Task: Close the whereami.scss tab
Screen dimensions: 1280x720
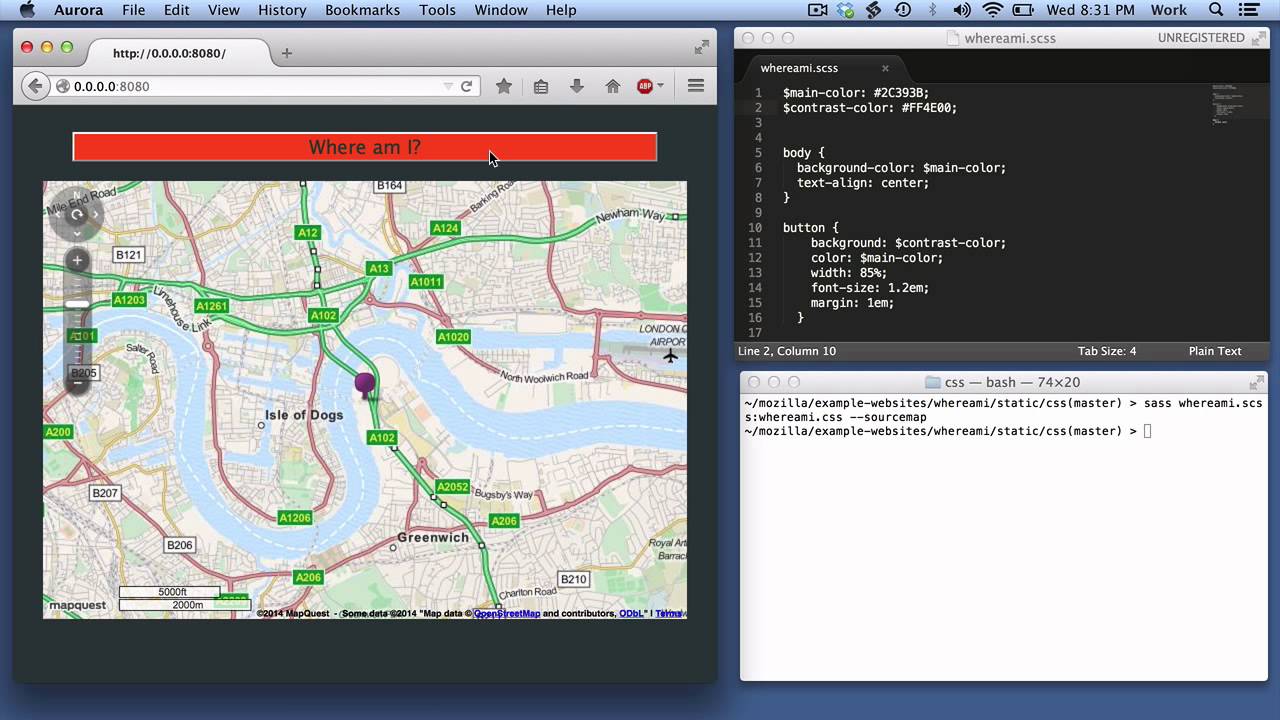Action: 885,68
